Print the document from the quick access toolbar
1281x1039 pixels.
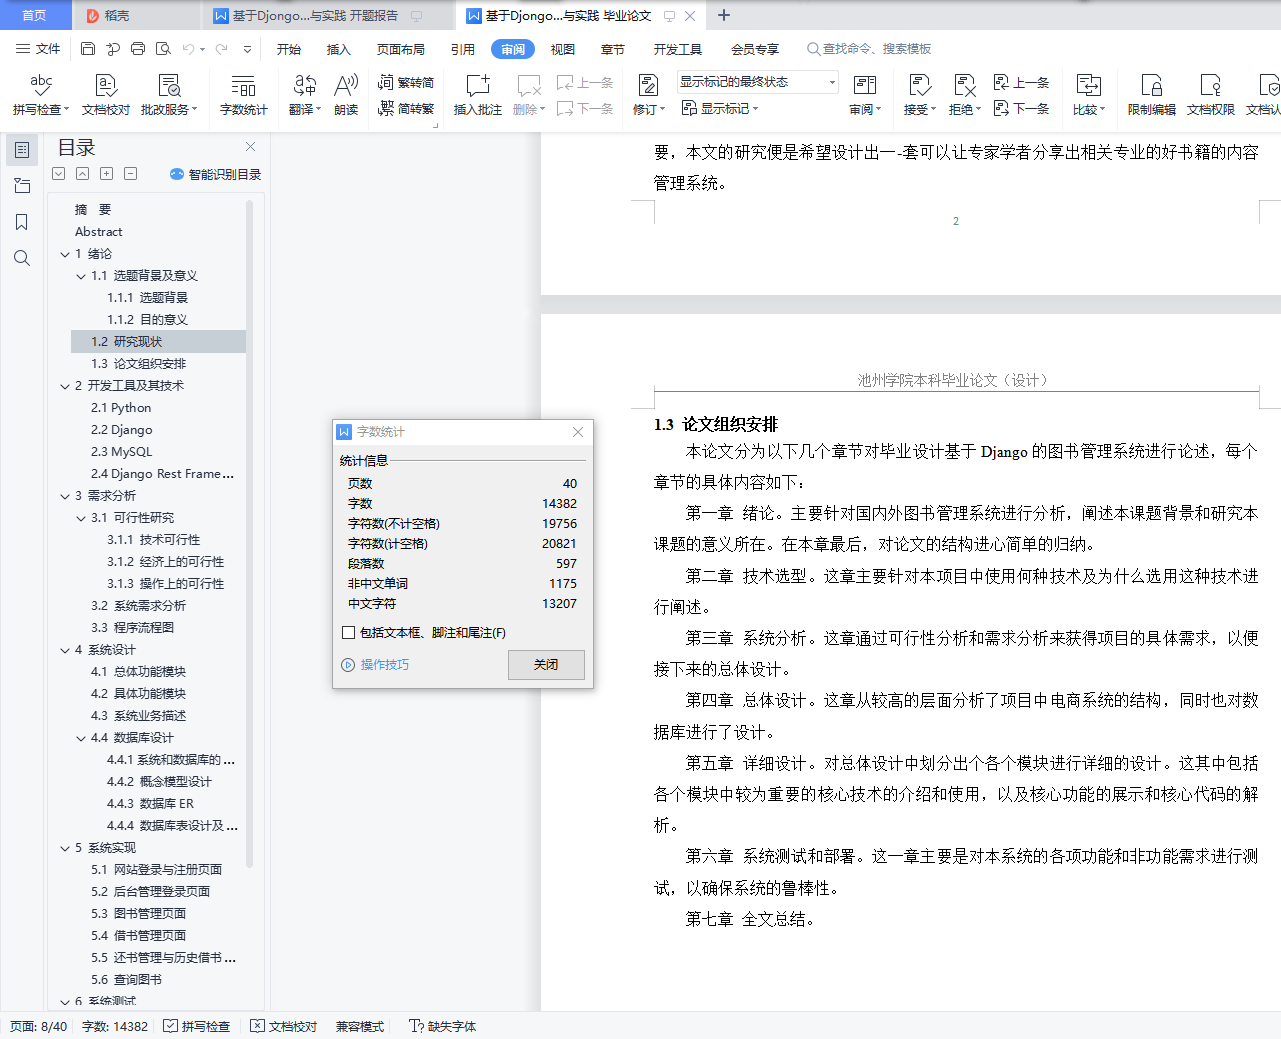click(138, 48)
